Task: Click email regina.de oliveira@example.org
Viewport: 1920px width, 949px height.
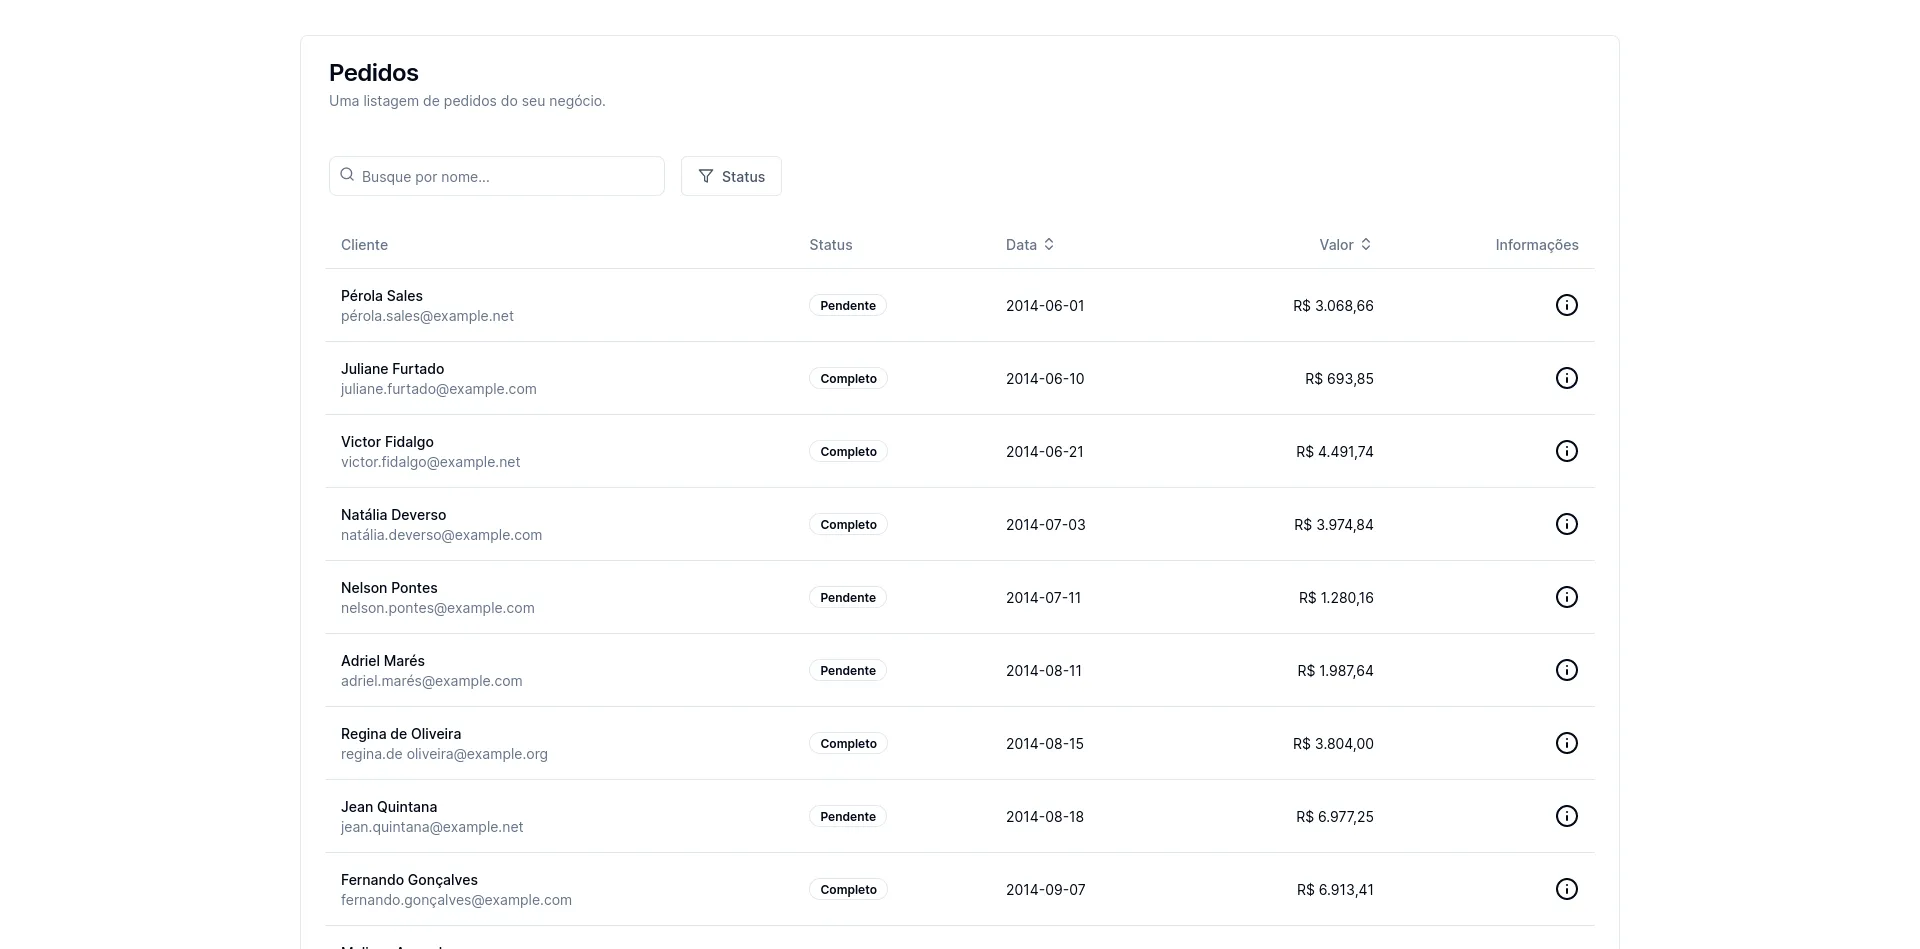Action: 444,754
